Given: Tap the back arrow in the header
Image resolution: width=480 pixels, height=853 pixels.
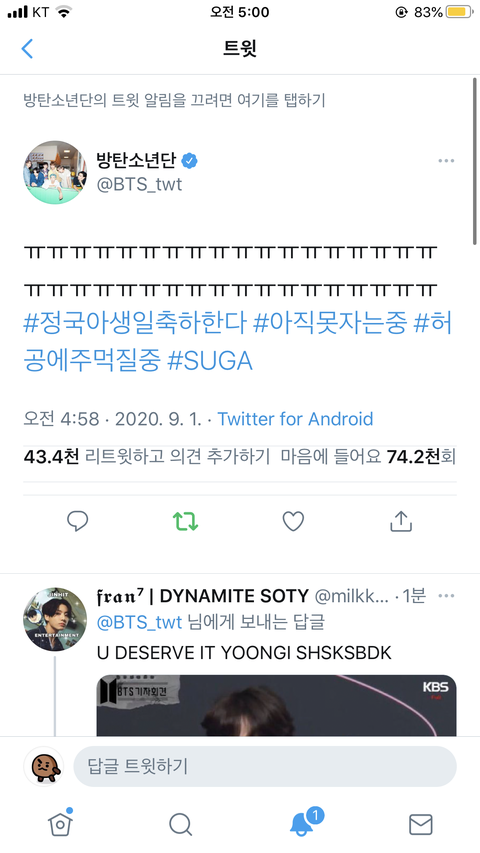Looking at the screenshot, I should click(x=27, y=48).
